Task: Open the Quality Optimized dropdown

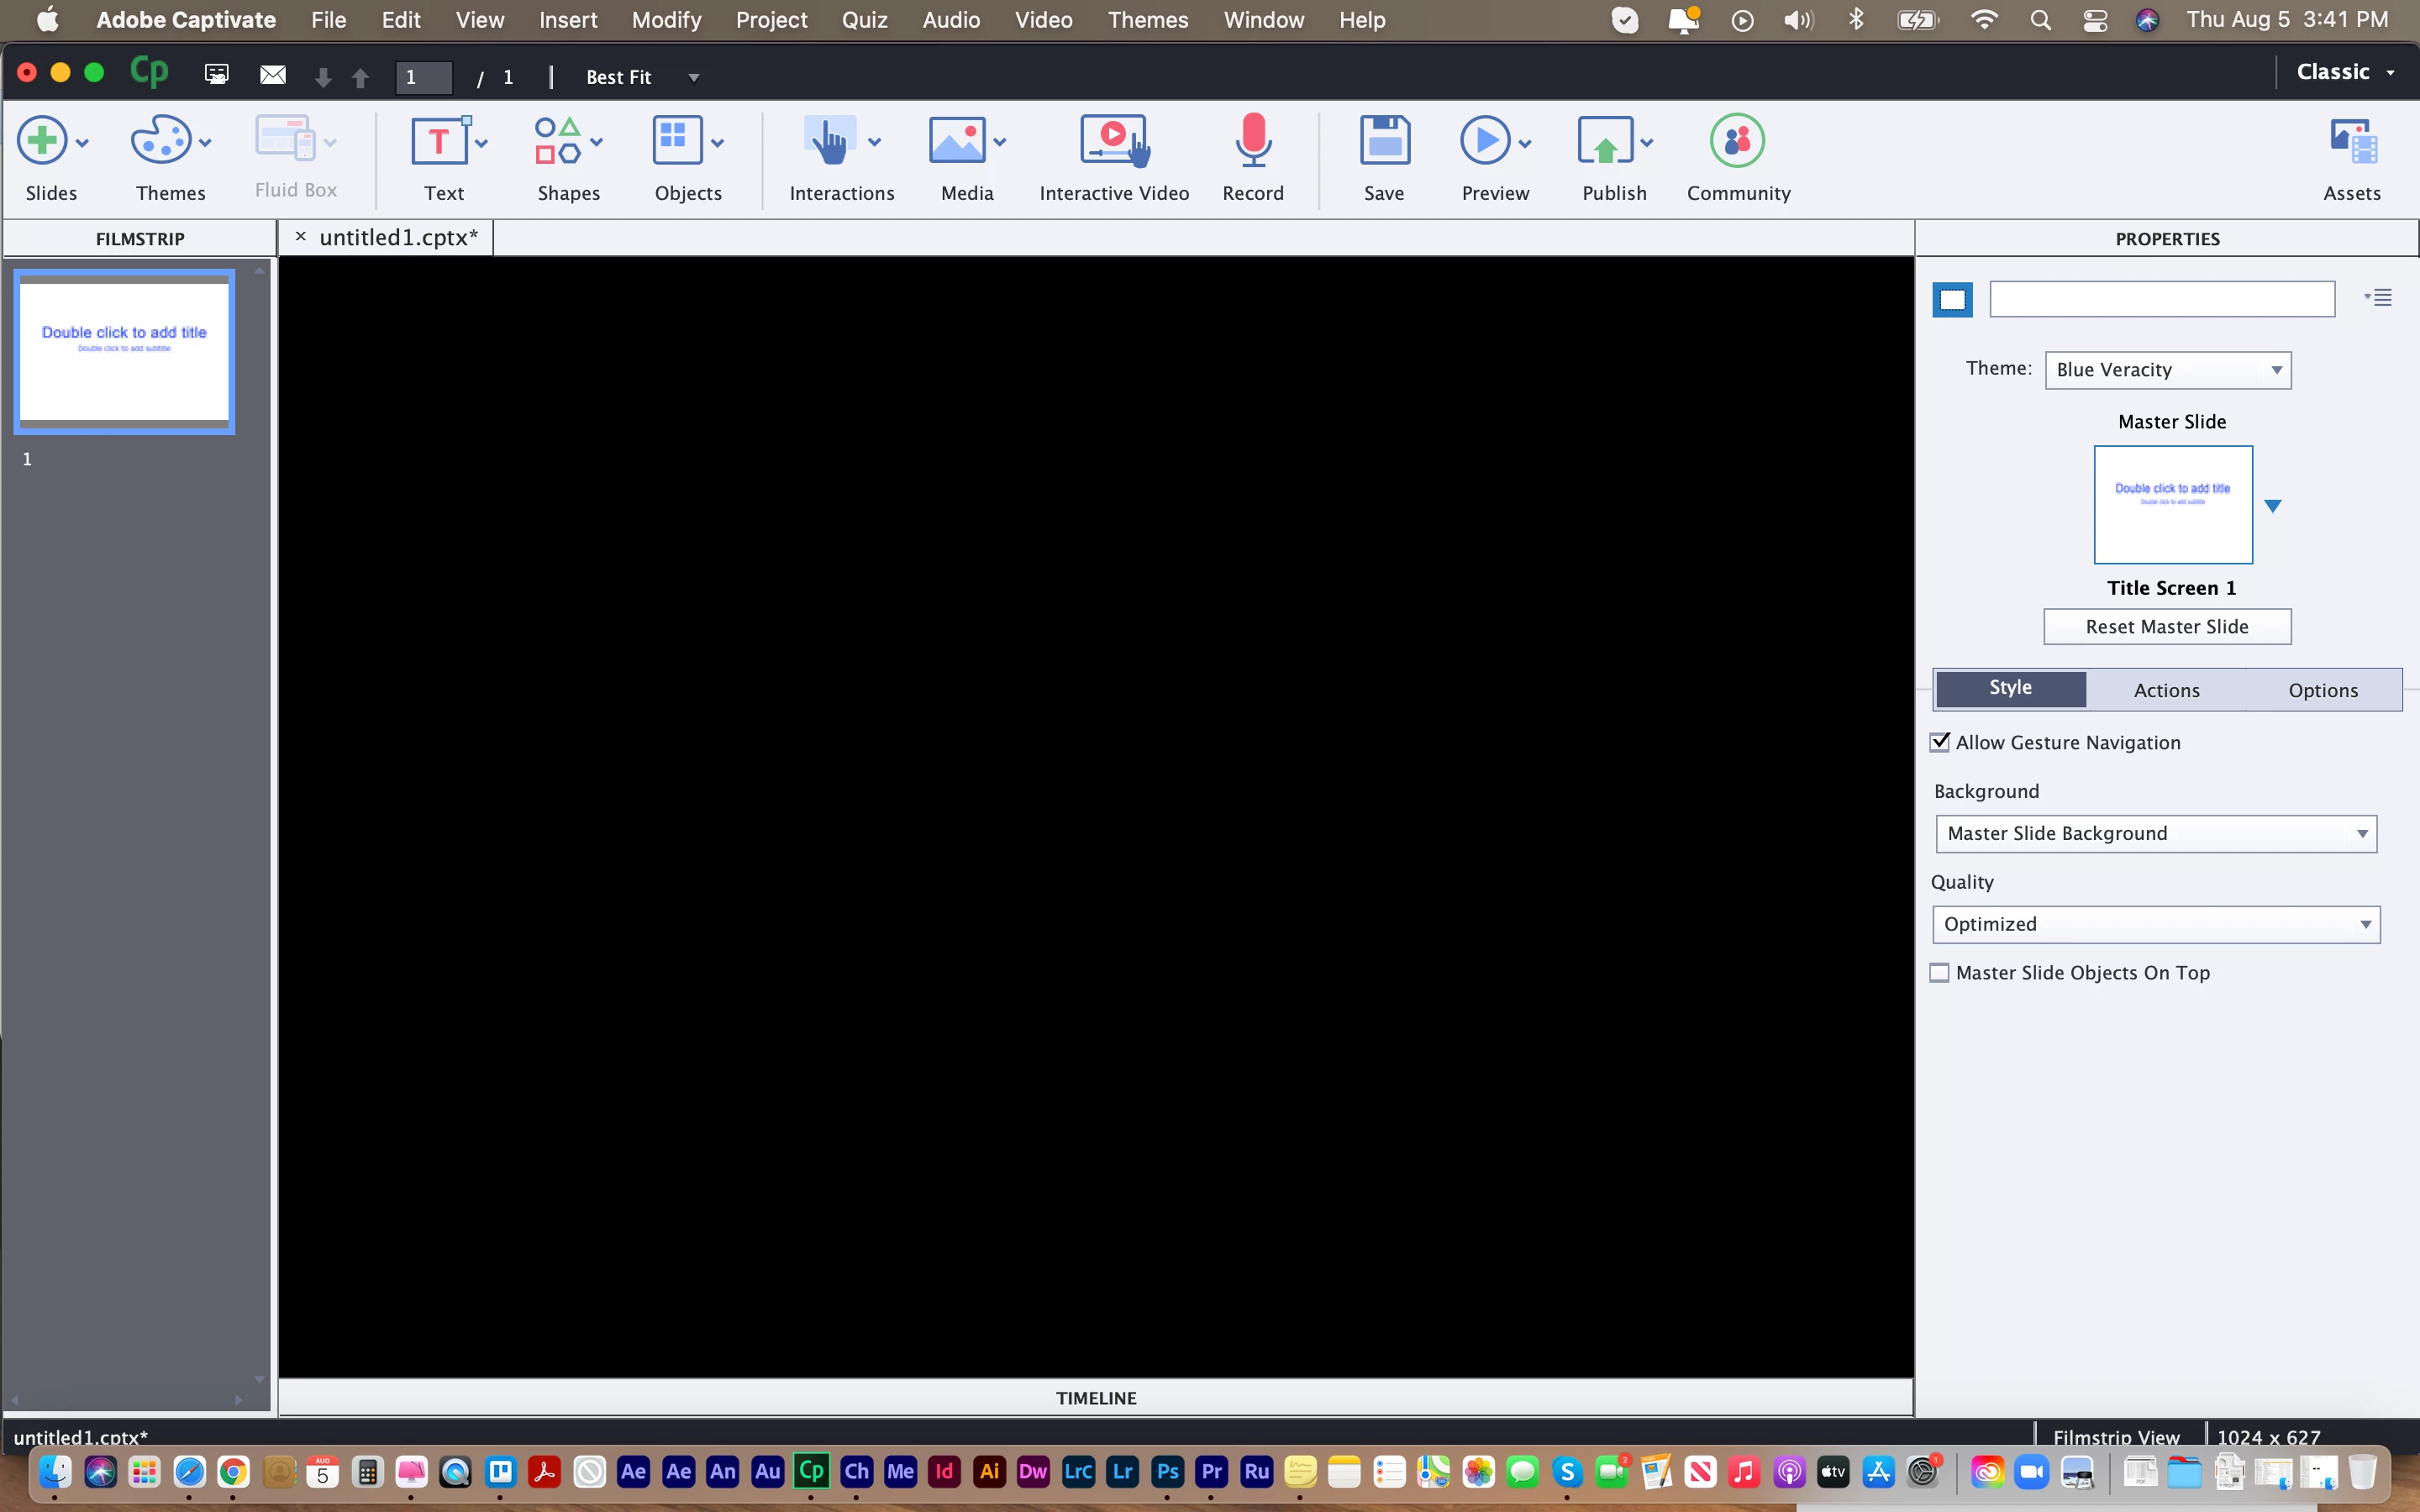Action: point(2155,924)
